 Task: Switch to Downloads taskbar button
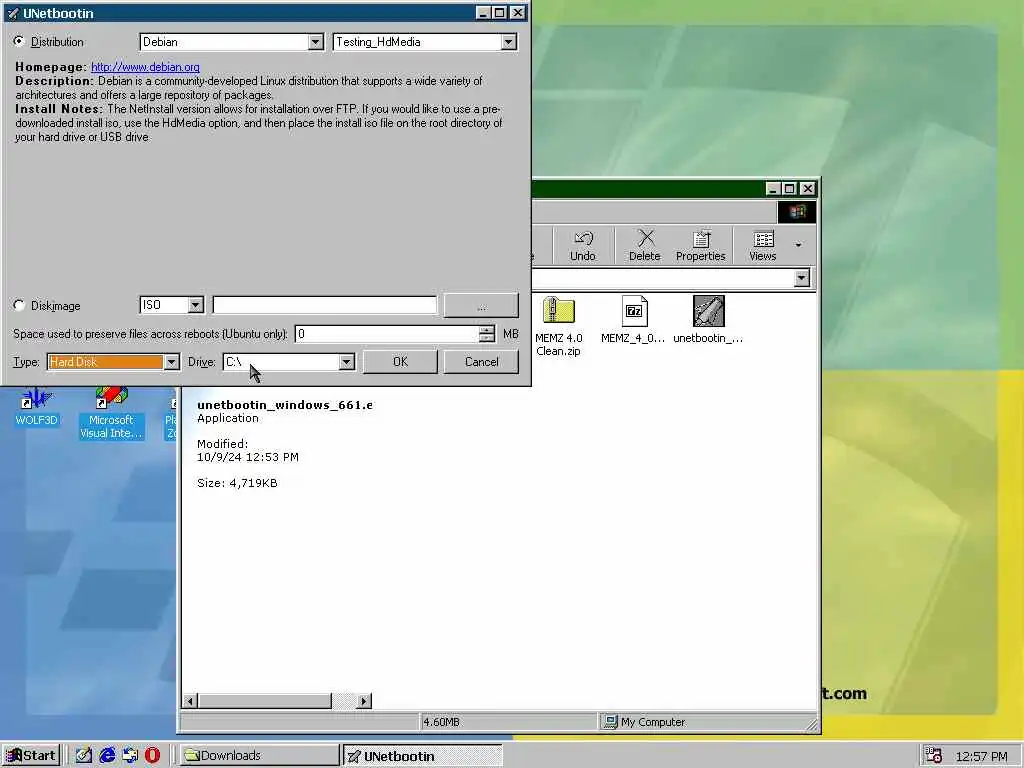(260, 756)
